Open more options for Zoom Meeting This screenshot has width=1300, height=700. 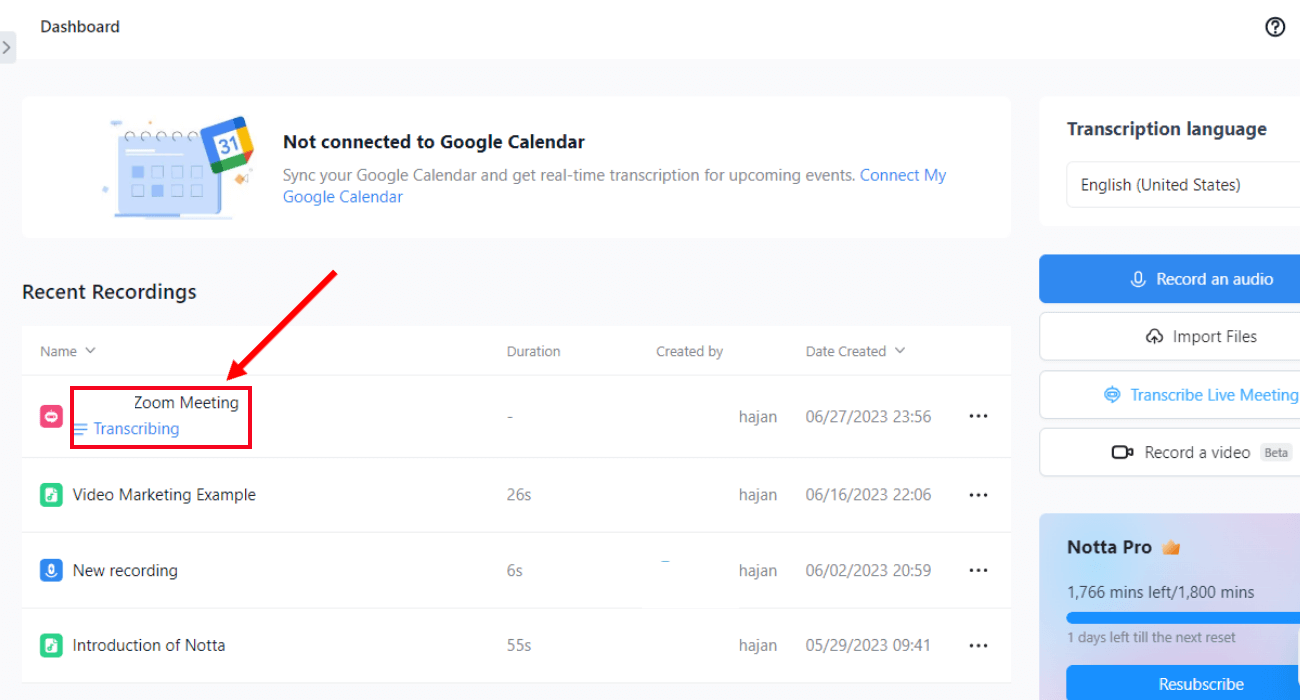pos(978,417)
